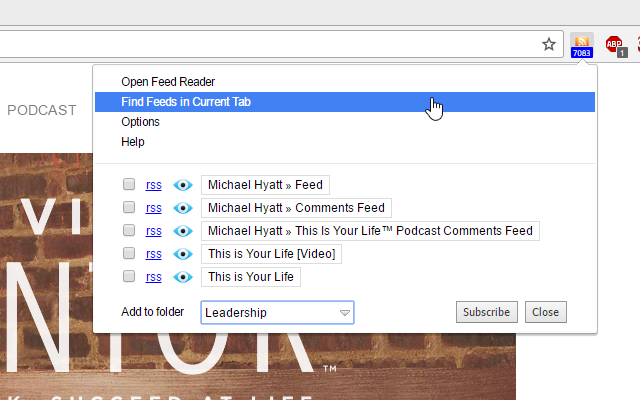Choose Find Feeds in Current Tab
640x400 pixels.
[185, 102]
